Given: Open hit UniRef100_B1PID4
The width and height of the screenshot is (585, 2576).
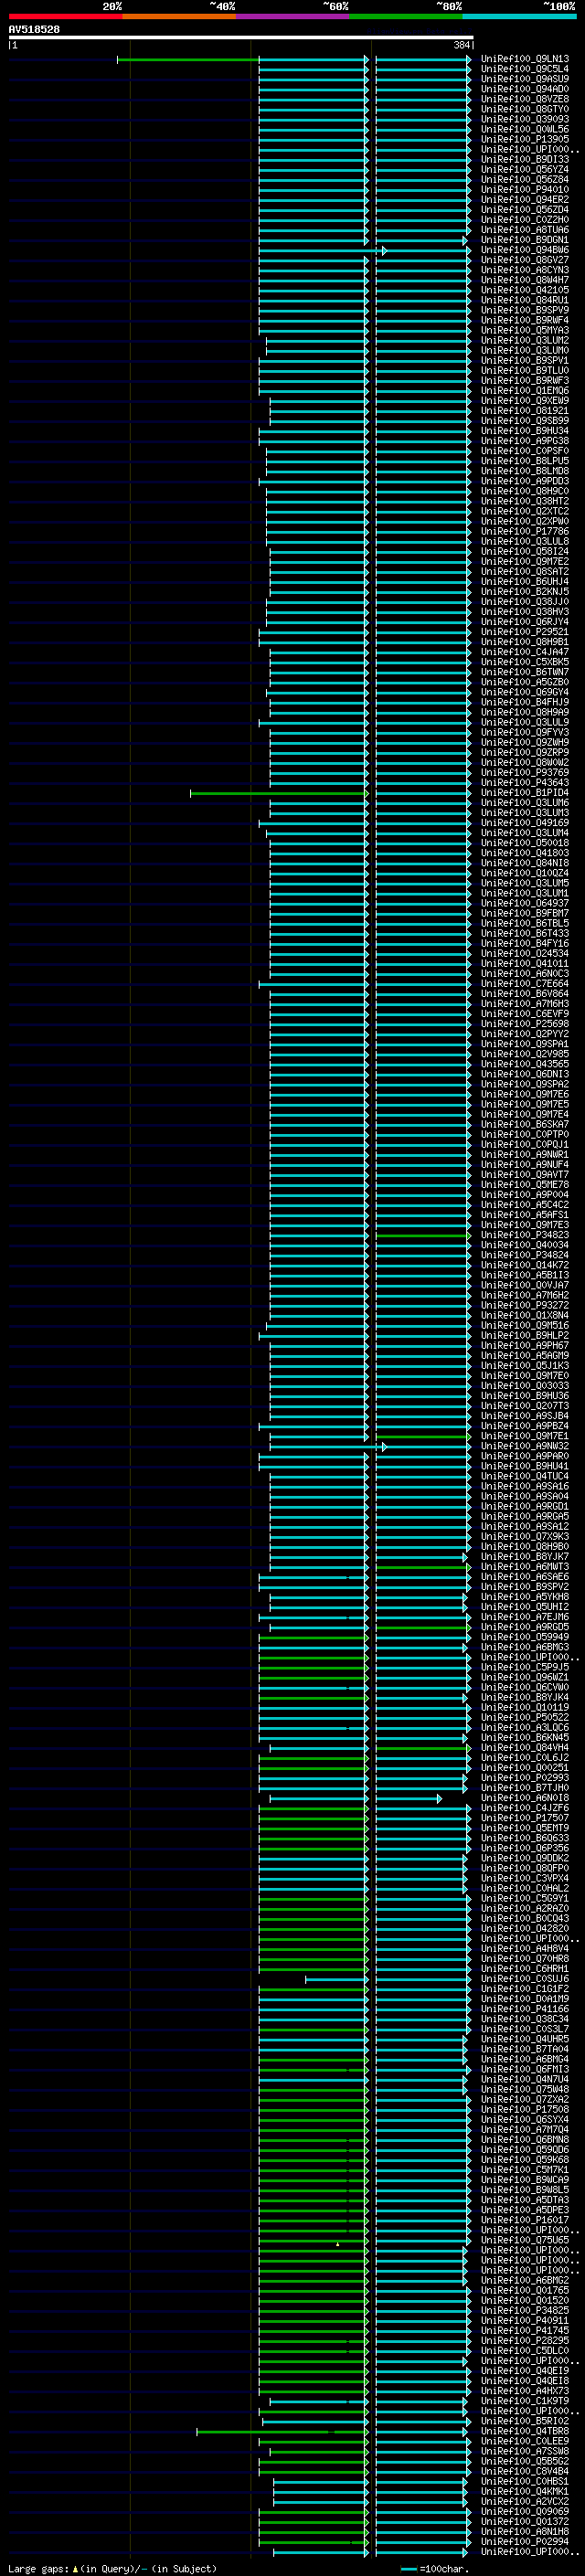Looking at the screenshot, I should 524,793.
